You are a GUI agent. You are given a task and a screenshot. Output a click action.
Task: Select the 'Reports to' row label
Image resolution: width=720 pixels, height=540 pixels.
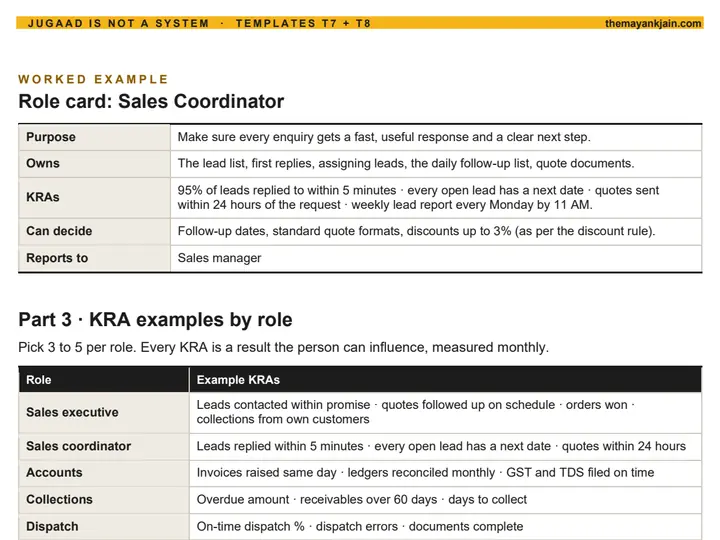tap(57, 258)
